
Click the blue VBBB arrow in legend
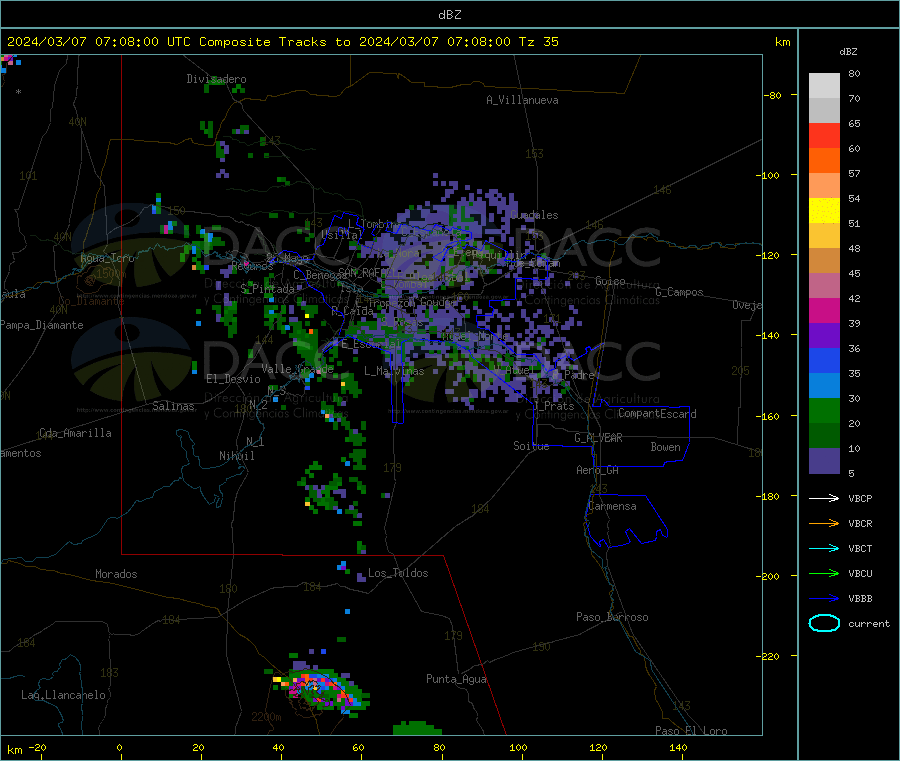824,599
